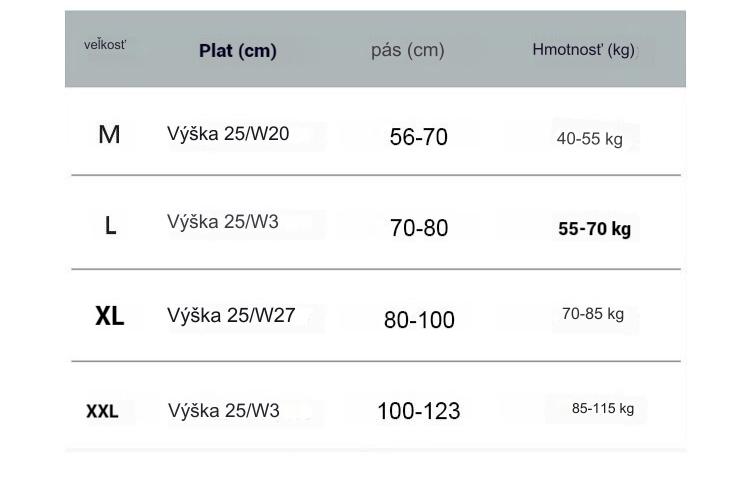
Task: Select the "Výška 25/W3" cell in L row
Action: point(223,222)
